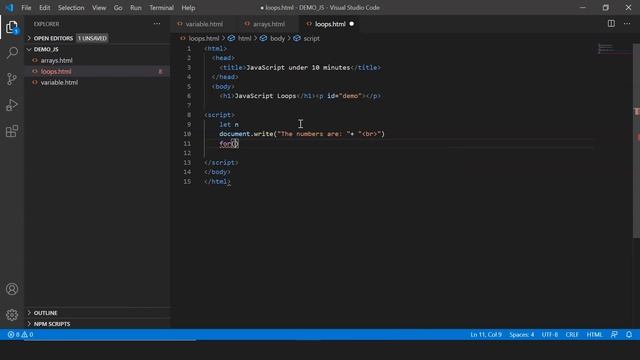Screen dimensions: 640x360
Task: Select loops.html in the explorer tree
Action: click(56, 71)
